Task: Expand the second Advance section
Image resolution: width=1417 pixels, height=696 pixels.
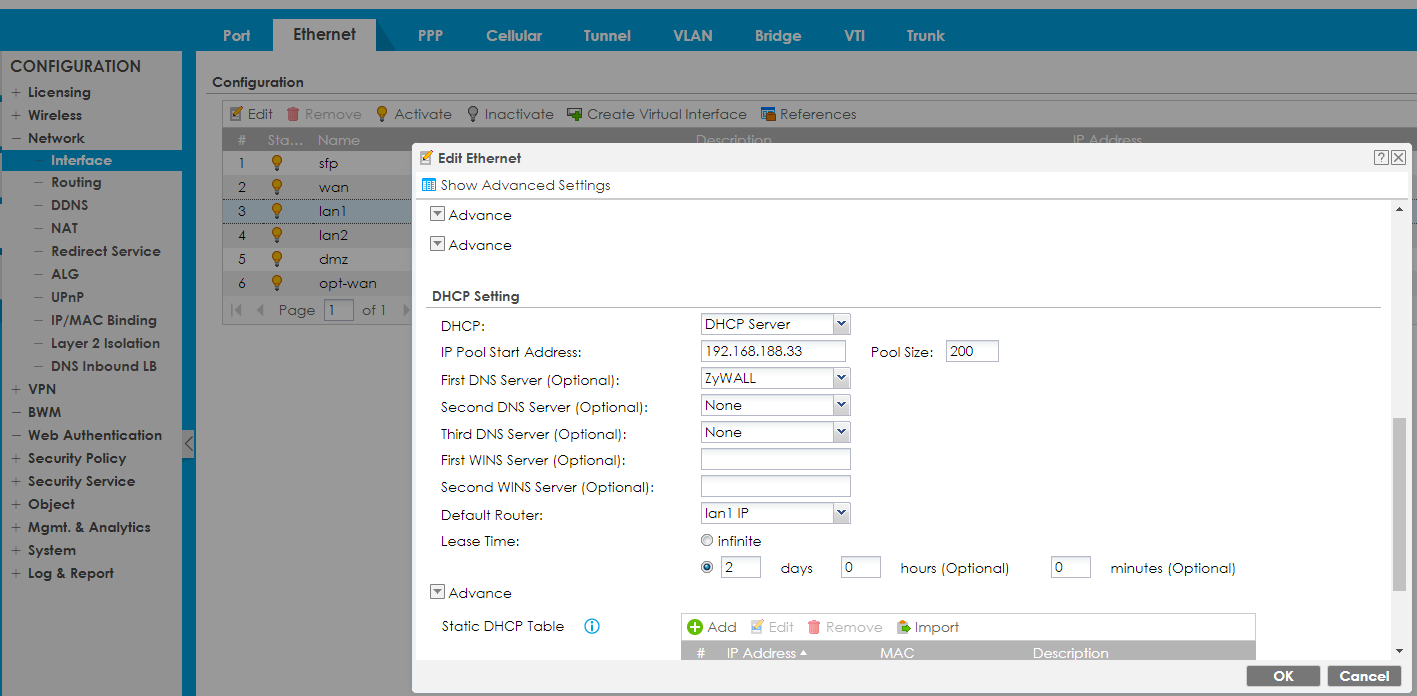Action: (437, 243)
